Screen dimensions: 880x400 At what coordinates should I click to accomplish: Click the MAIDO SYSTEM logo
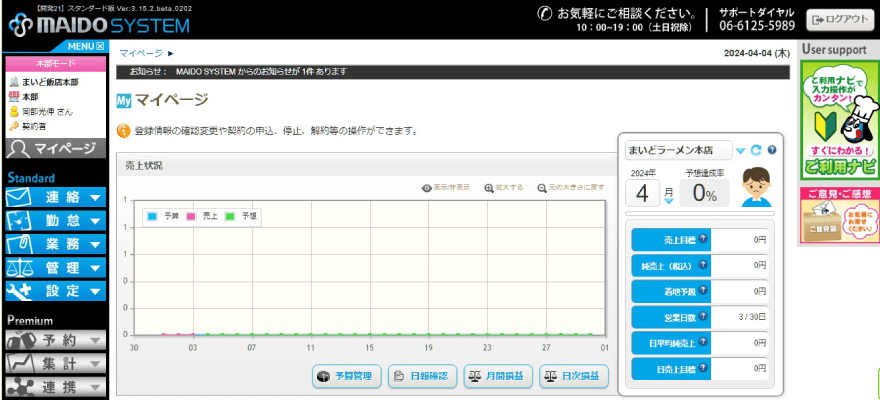point(99,25)
